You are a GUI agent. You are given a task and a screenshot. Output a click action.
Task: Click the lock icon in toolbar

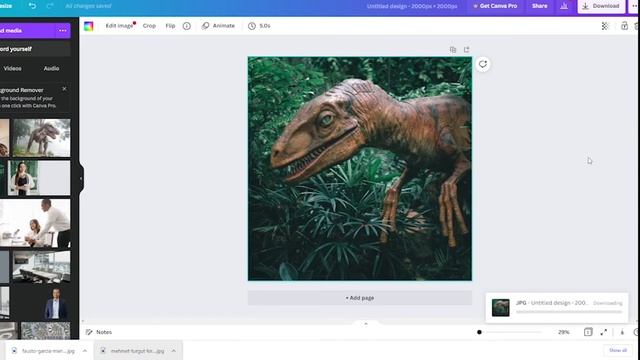point(624,26)
